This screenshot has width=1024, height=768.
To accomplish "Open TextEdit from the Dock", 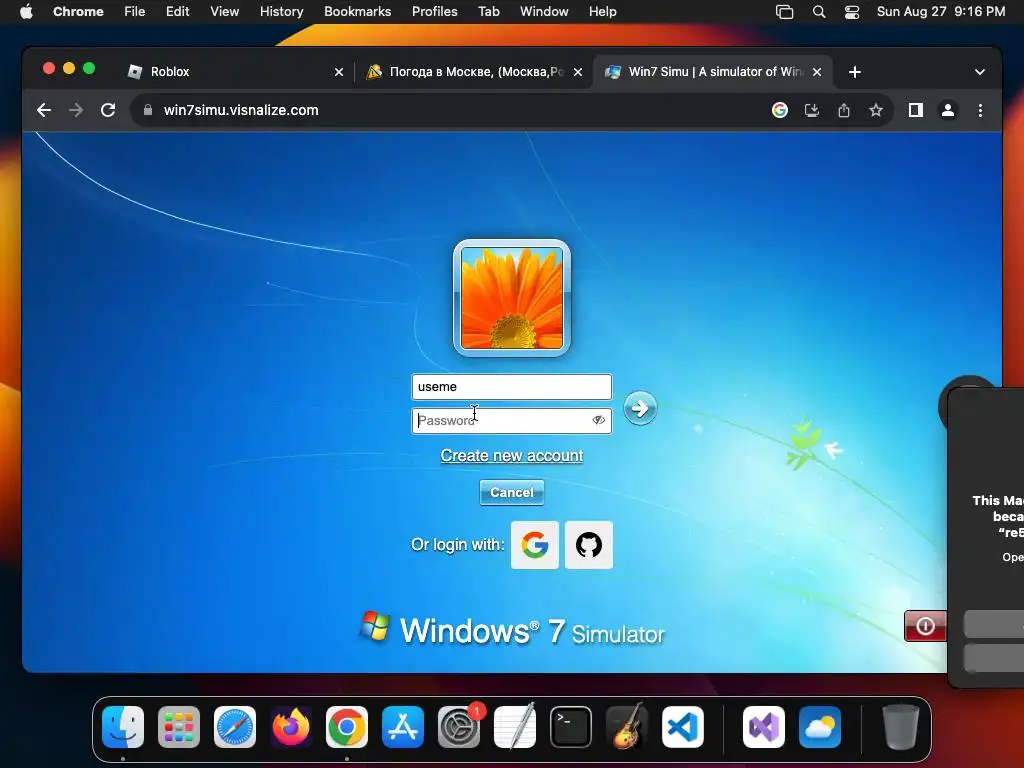I will coord(515,727).
